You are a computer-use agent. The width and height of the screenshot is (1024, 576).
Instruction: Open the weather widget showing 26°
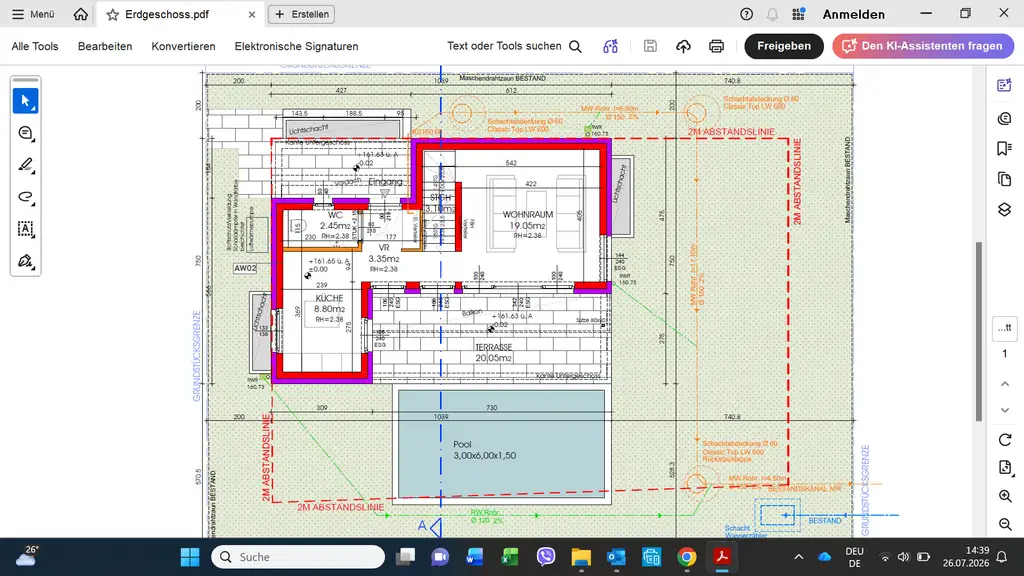[27, 556]
